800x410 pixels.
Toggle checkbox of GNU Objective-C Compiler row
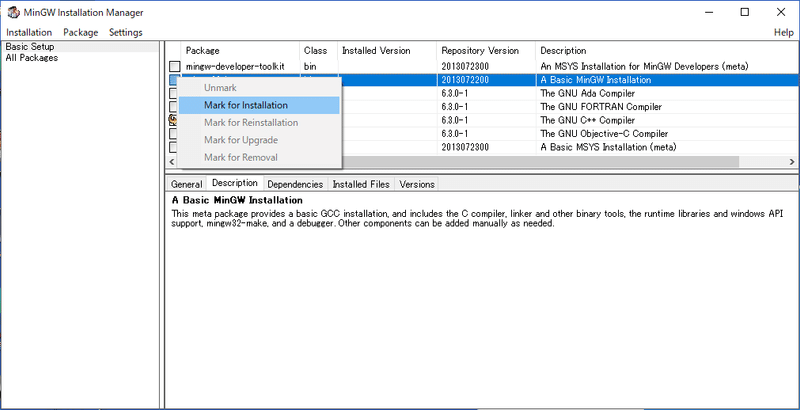(x=173, y=134)
